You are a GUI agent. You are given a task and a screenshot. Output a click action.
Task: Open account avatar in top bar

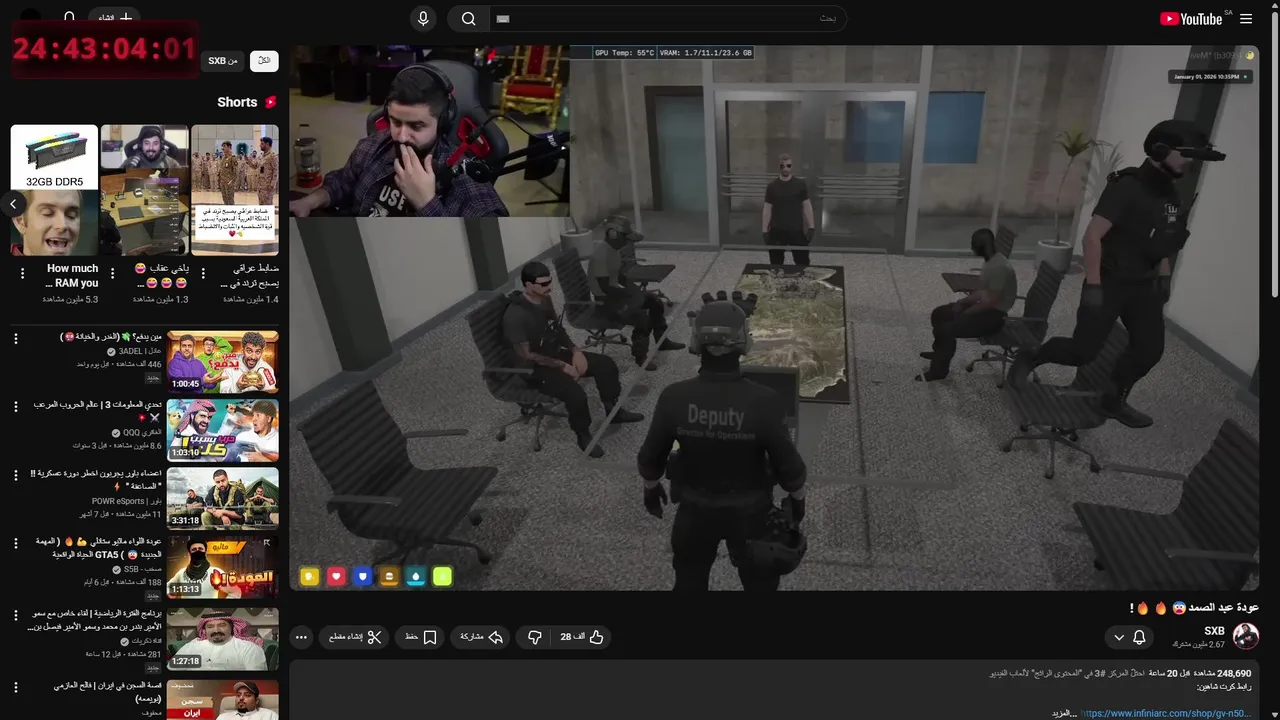click(x=31, y=18)
